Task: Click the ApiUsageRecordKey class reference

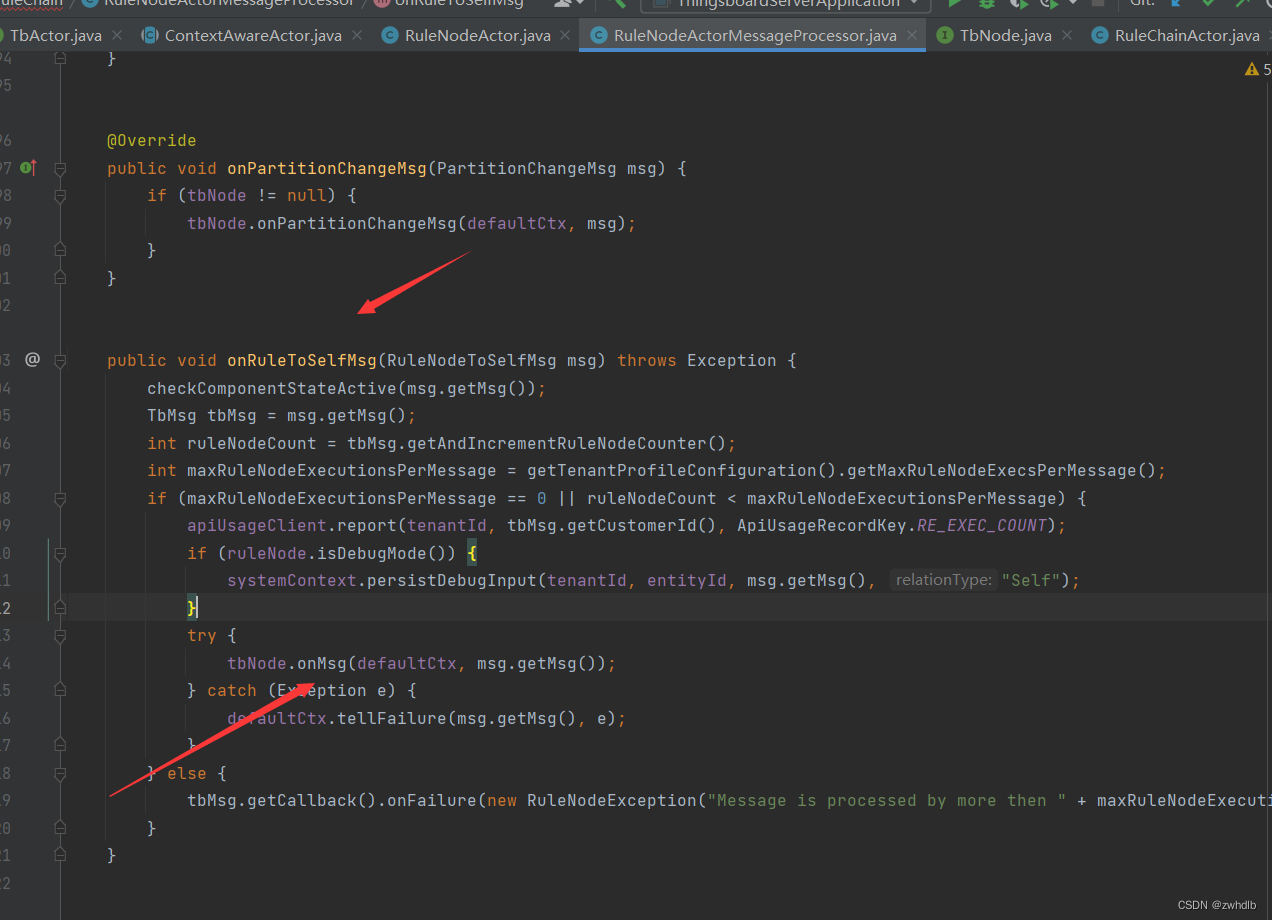Action: coord(822,525)
